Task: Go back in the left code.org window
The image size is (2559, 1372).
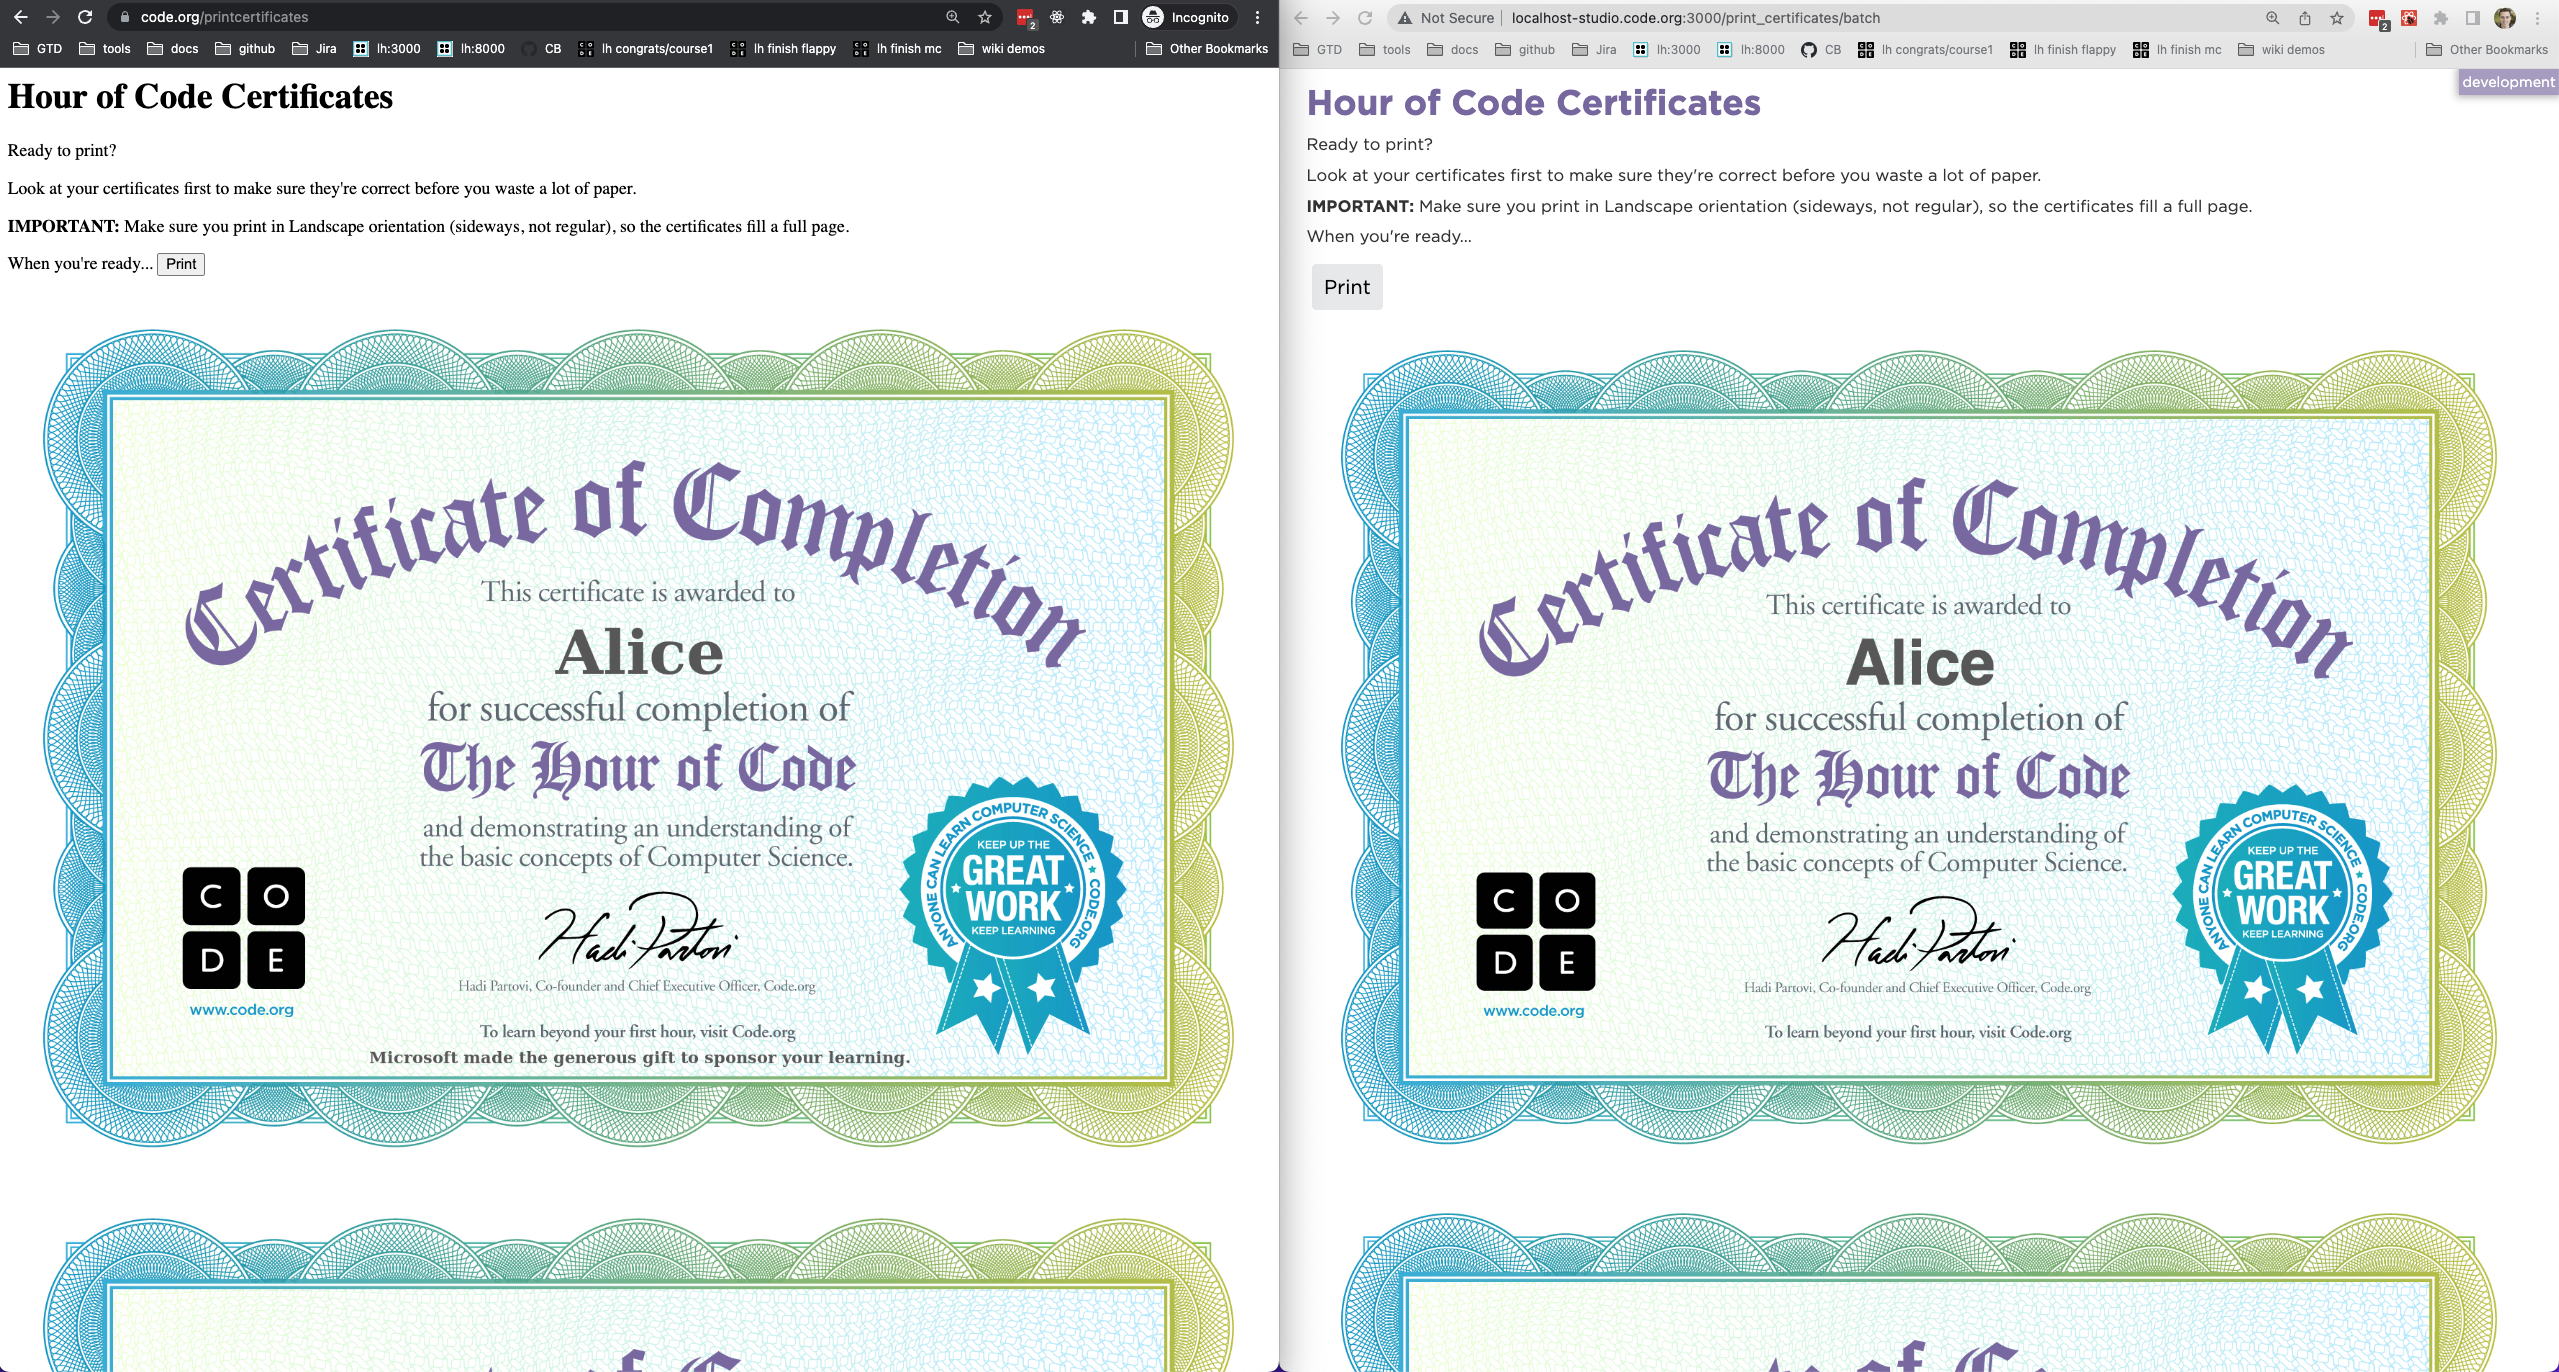Action: (x=20, y=17)
